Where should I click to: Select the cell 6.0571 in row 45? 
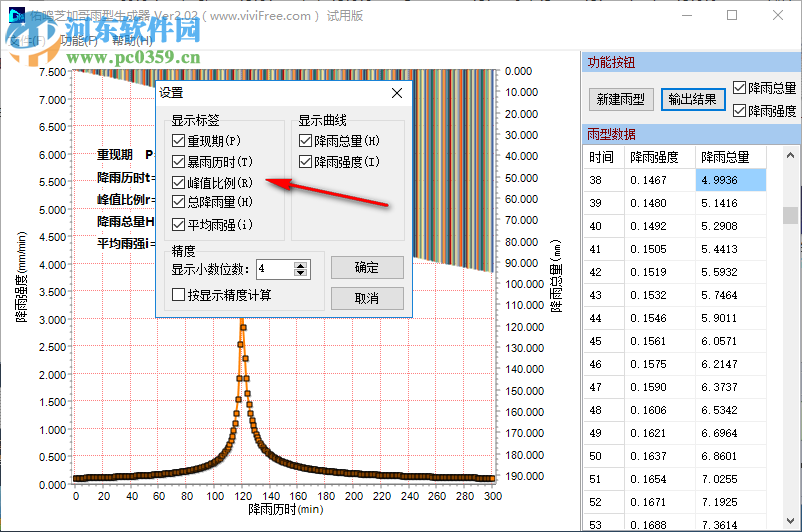tap(730, 341)
